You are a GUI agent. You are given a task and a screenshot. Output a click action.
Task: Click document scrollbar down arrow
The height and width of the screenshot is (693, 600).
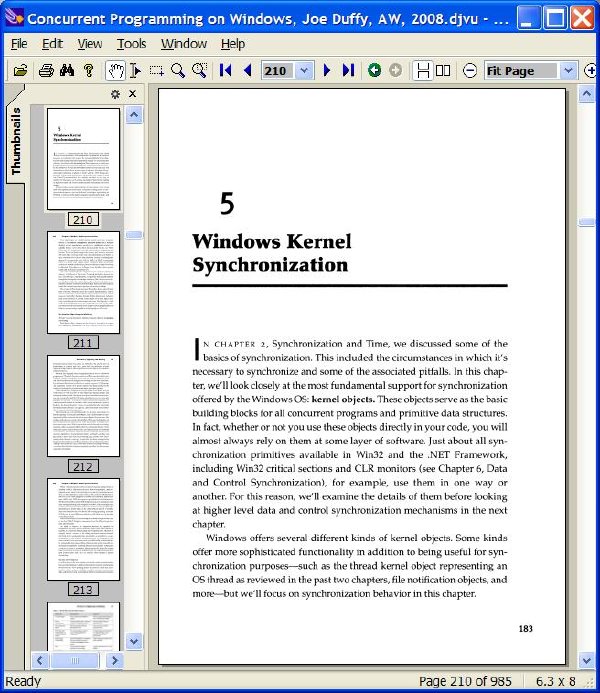(587, 660)
